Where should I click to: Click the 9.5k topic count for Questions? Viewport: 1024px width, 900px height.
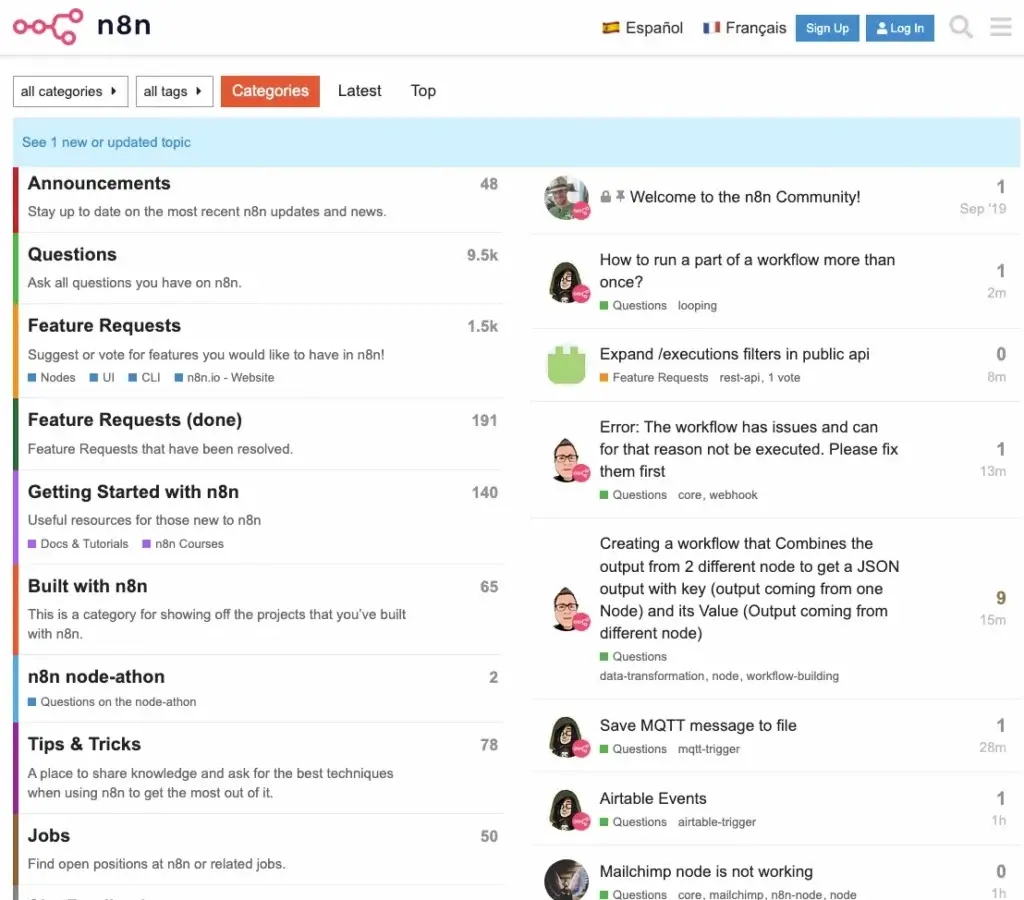pos(482,255)
